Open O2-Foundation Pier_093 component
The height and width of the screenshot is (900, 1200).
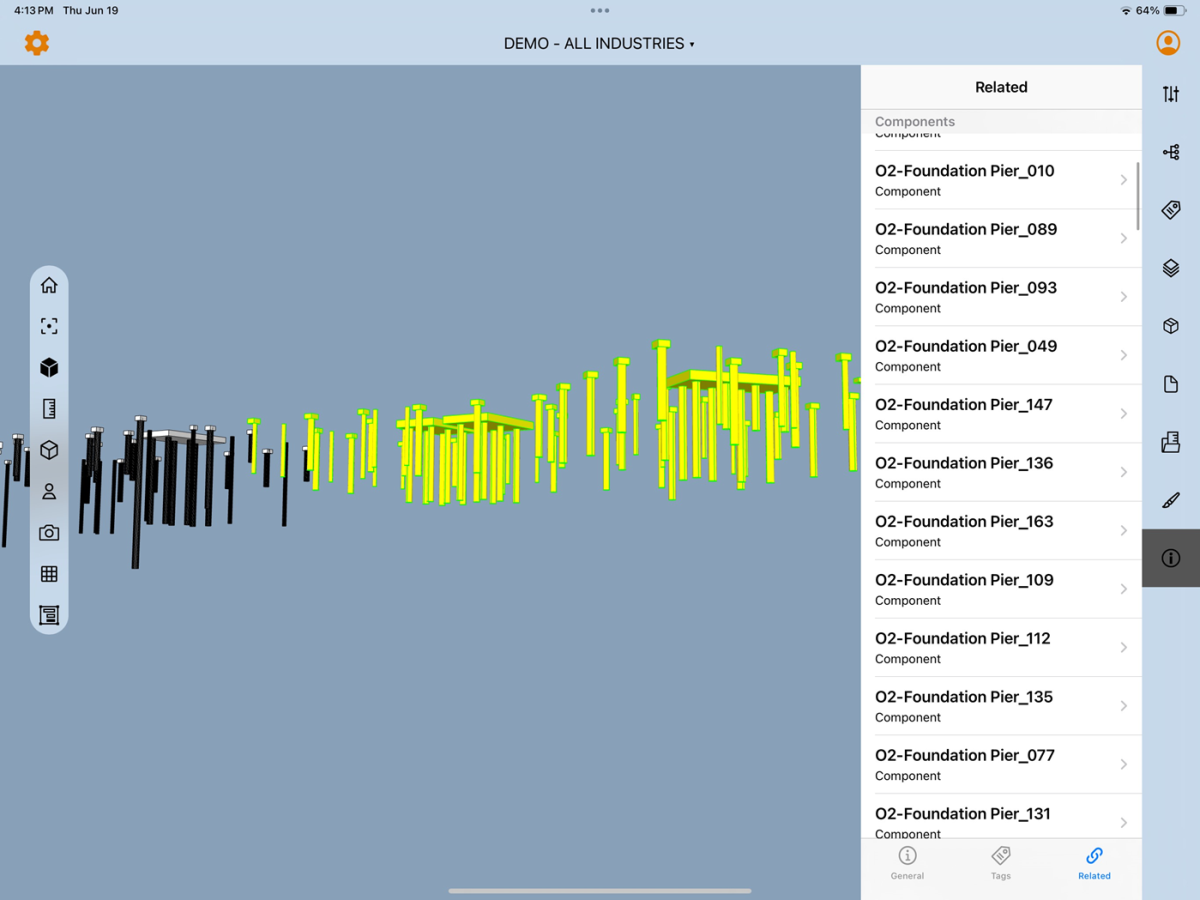tap(1001, 297)
